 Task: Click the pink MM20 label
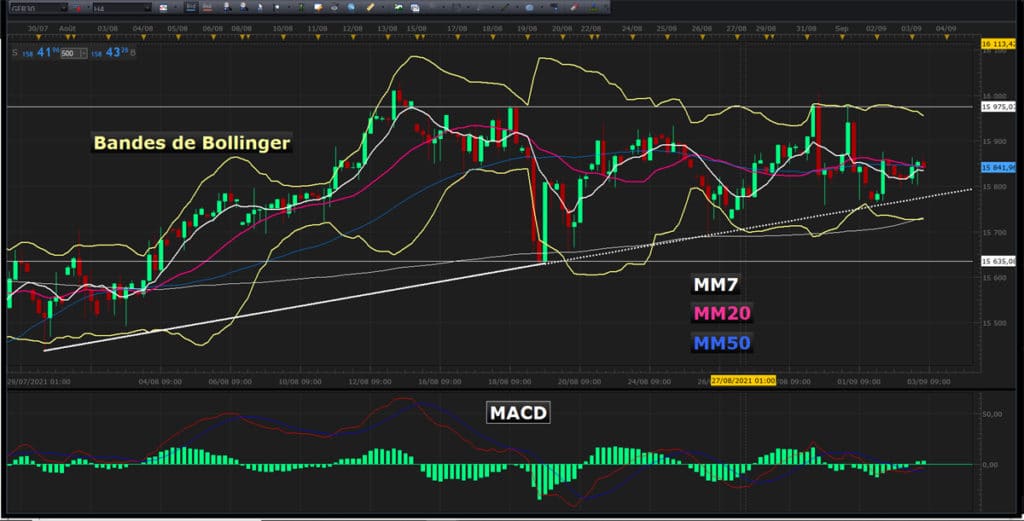(x=722, y=313)
